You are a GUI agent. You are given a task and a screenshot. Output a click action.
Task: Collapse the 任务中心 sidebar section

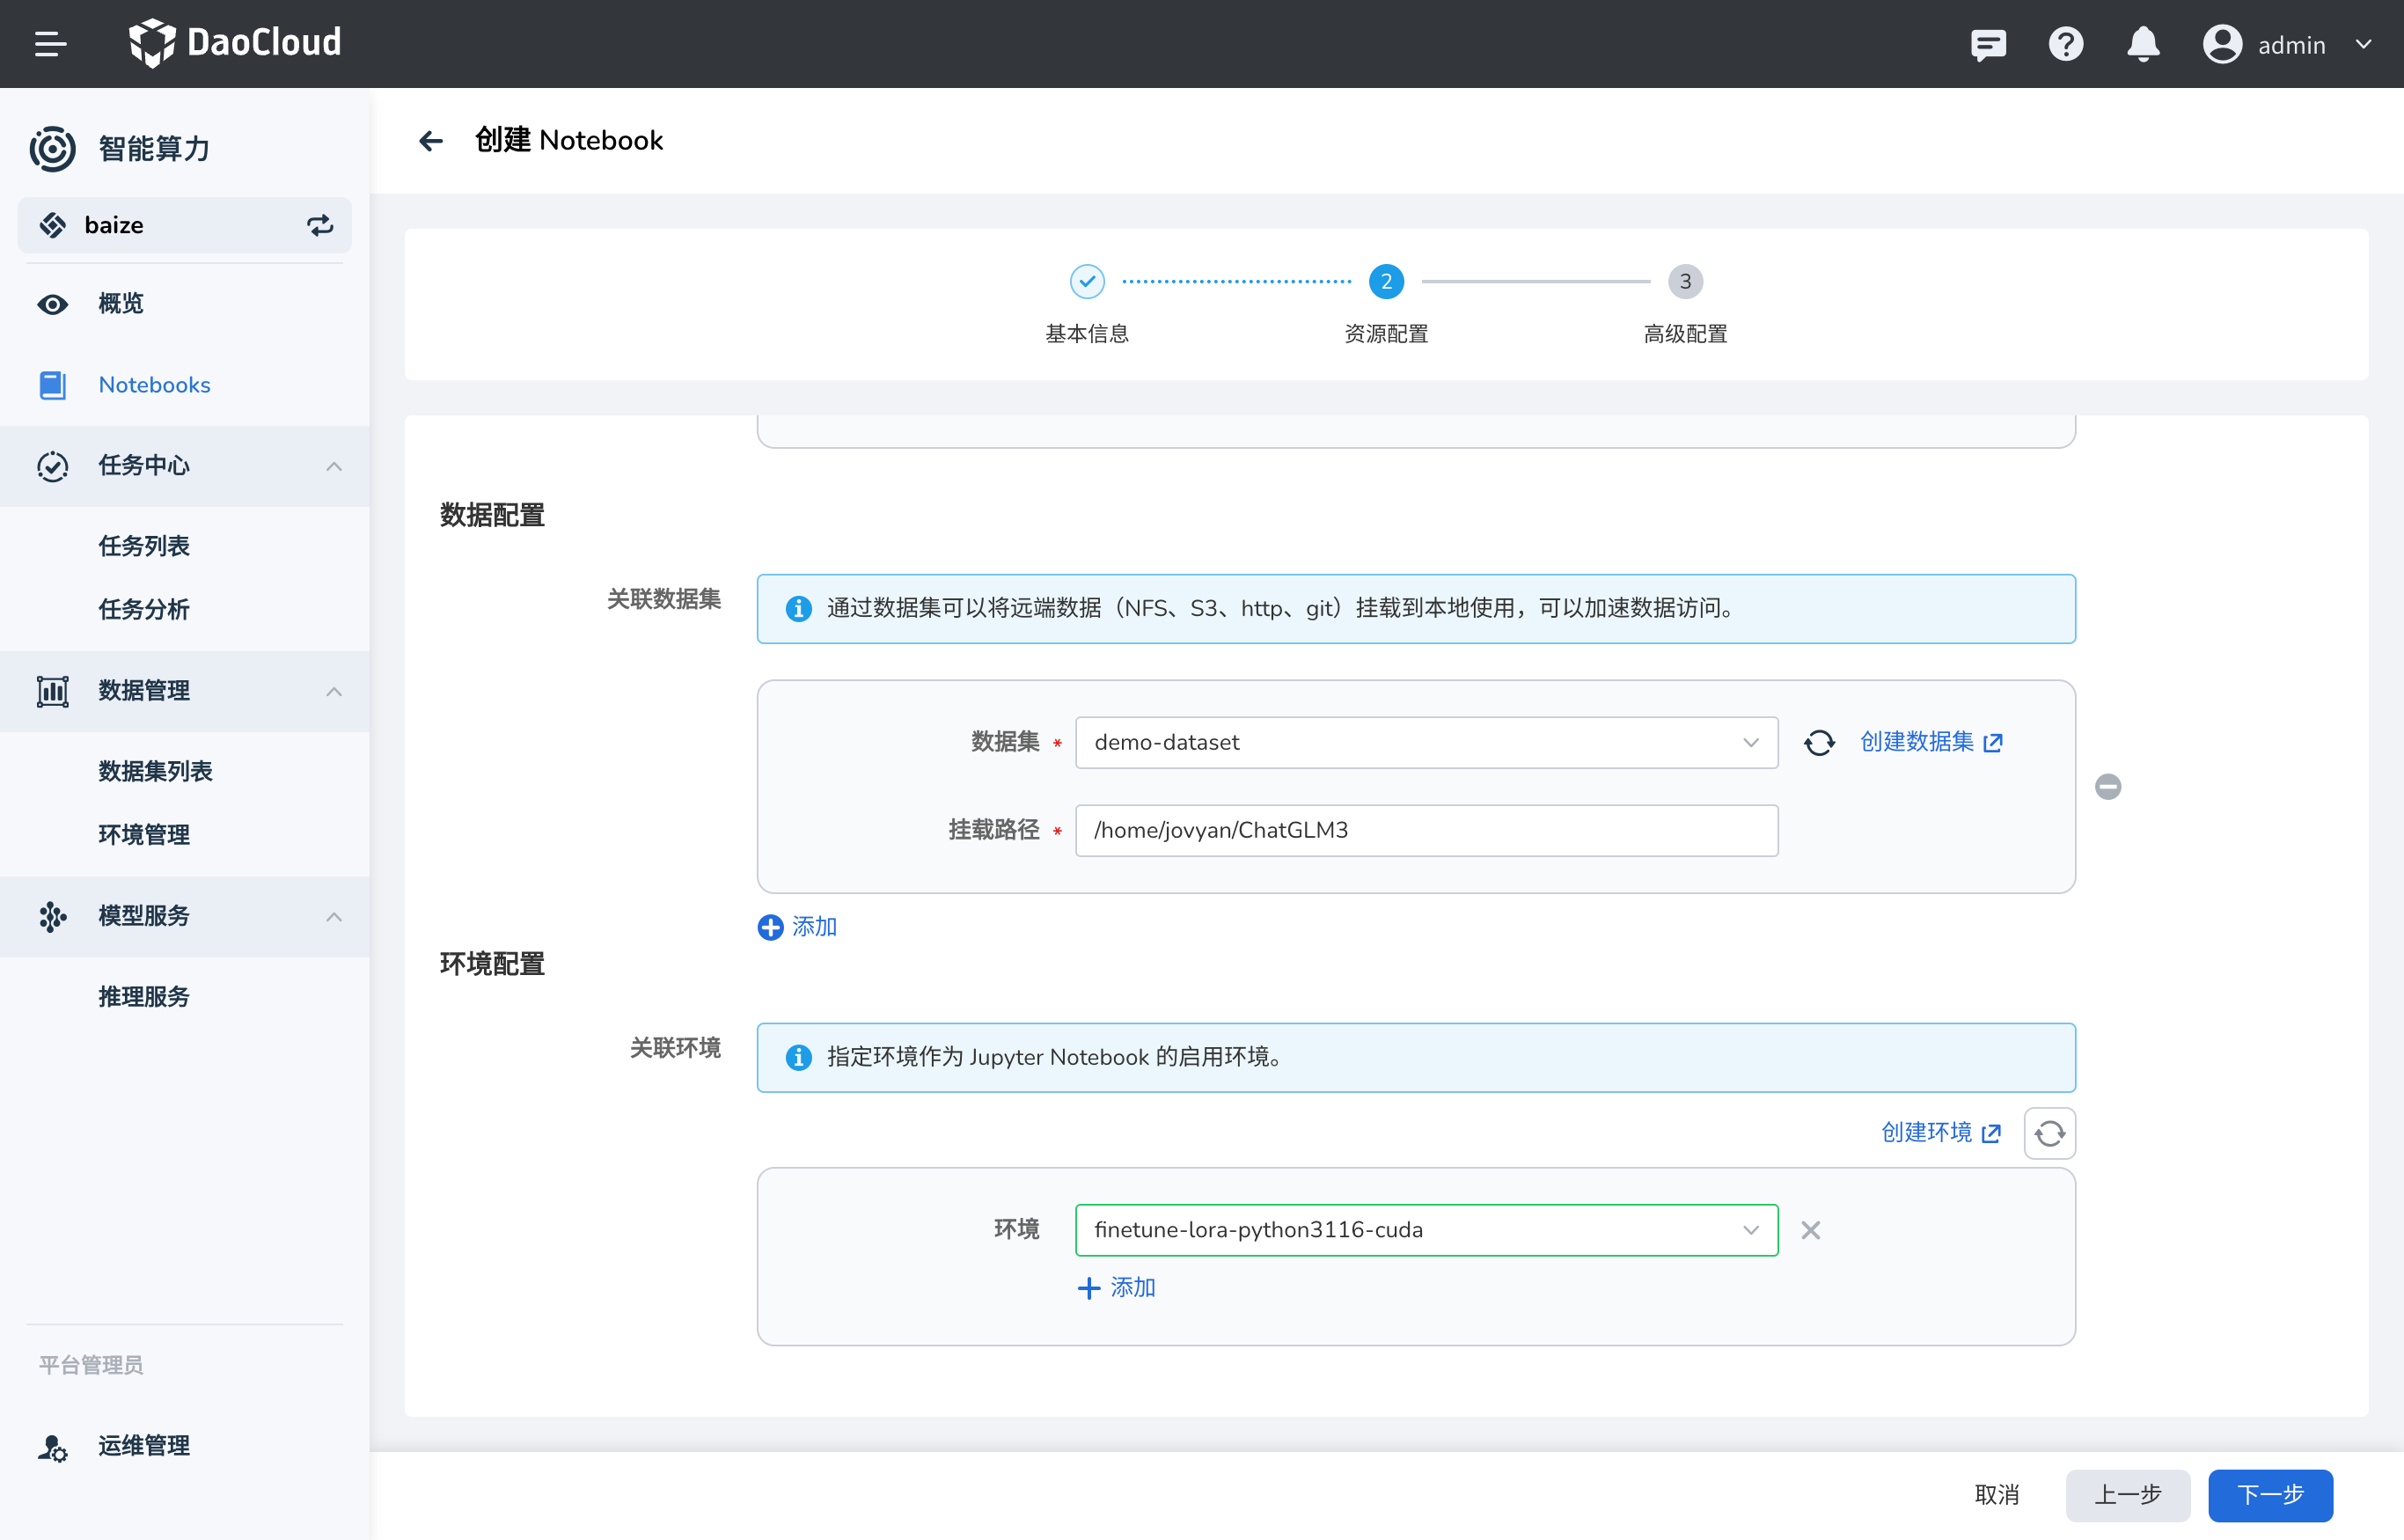[334, 466]
